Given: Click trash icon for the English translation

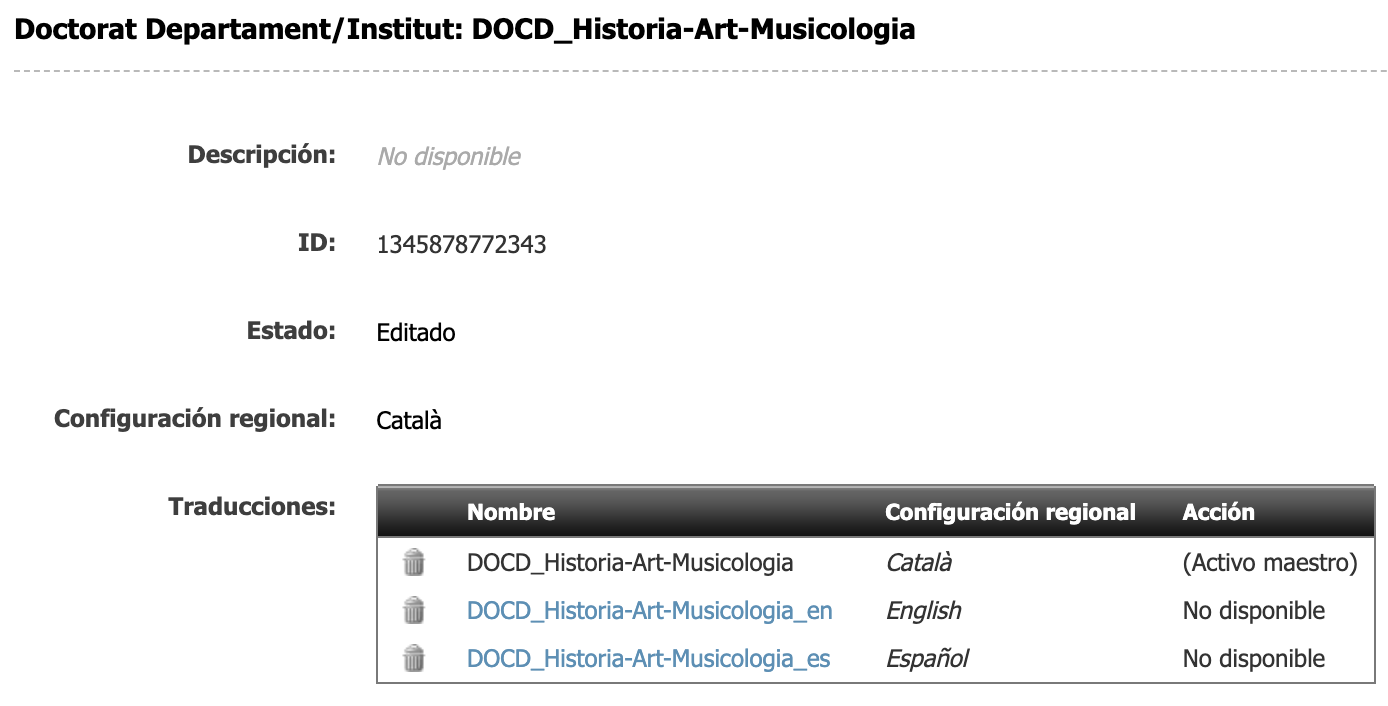Looking at the screenshot, I should (413, 610).
